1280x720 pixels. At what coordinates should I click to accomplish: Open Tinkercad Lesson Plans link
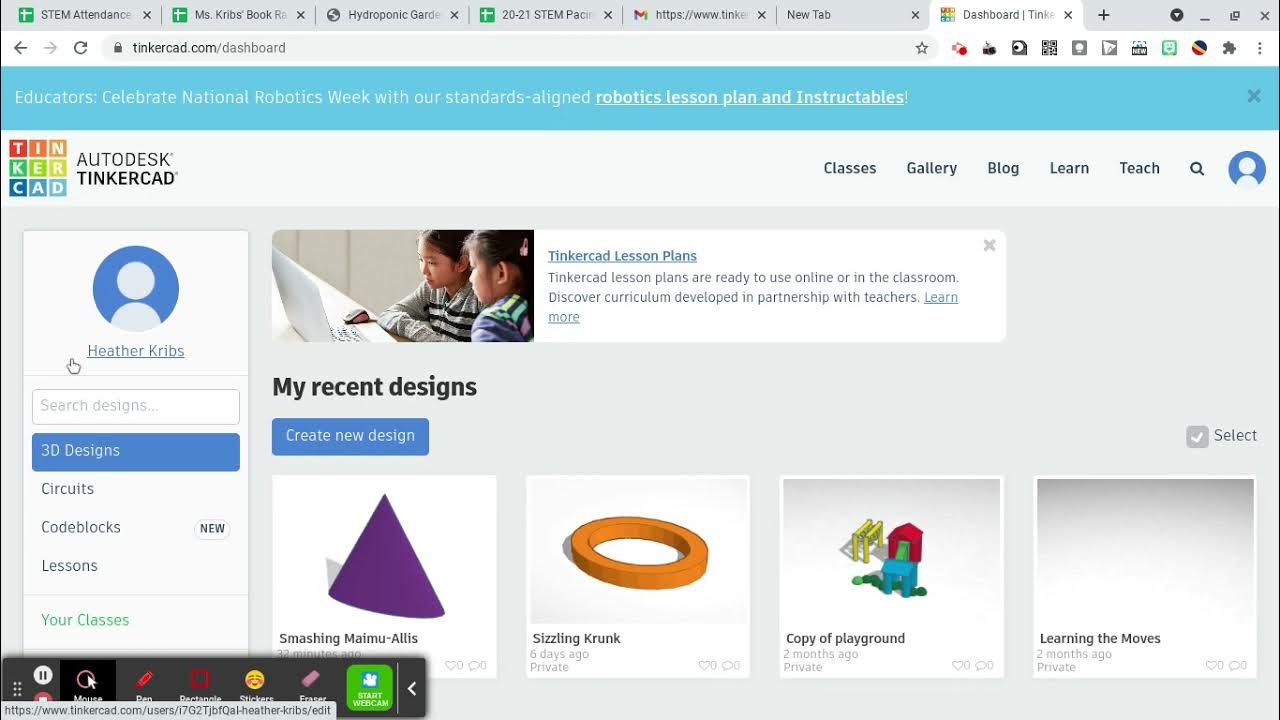click(622, 256)
